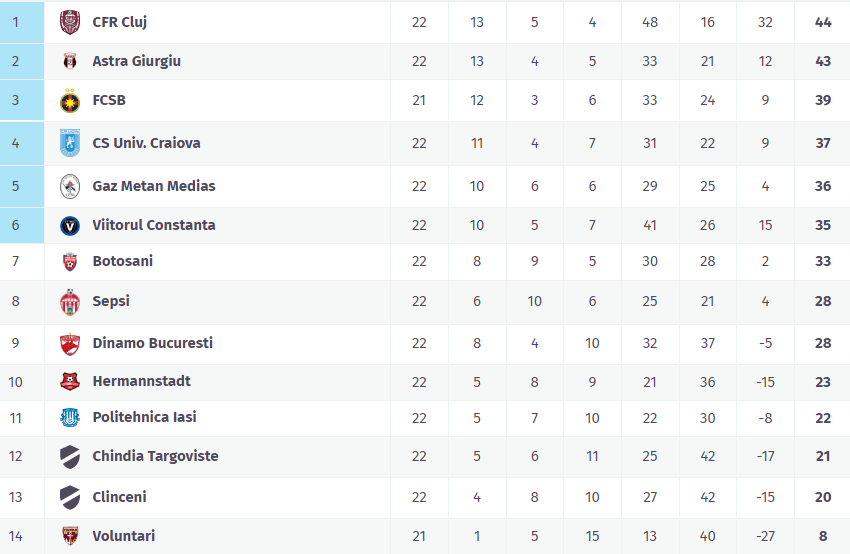This screenshot has height=554, width=850.
Task: Click the Botosani club crest
Action: 69,262
